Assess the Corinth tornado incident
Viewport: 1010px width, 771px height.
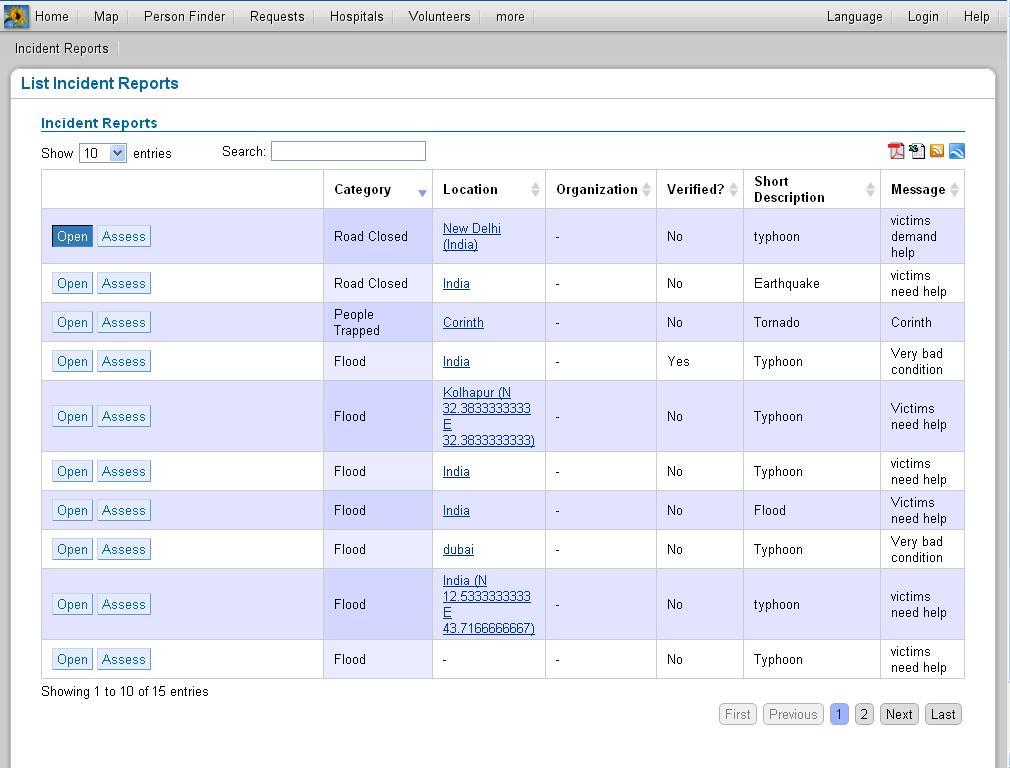pos(124,322)
